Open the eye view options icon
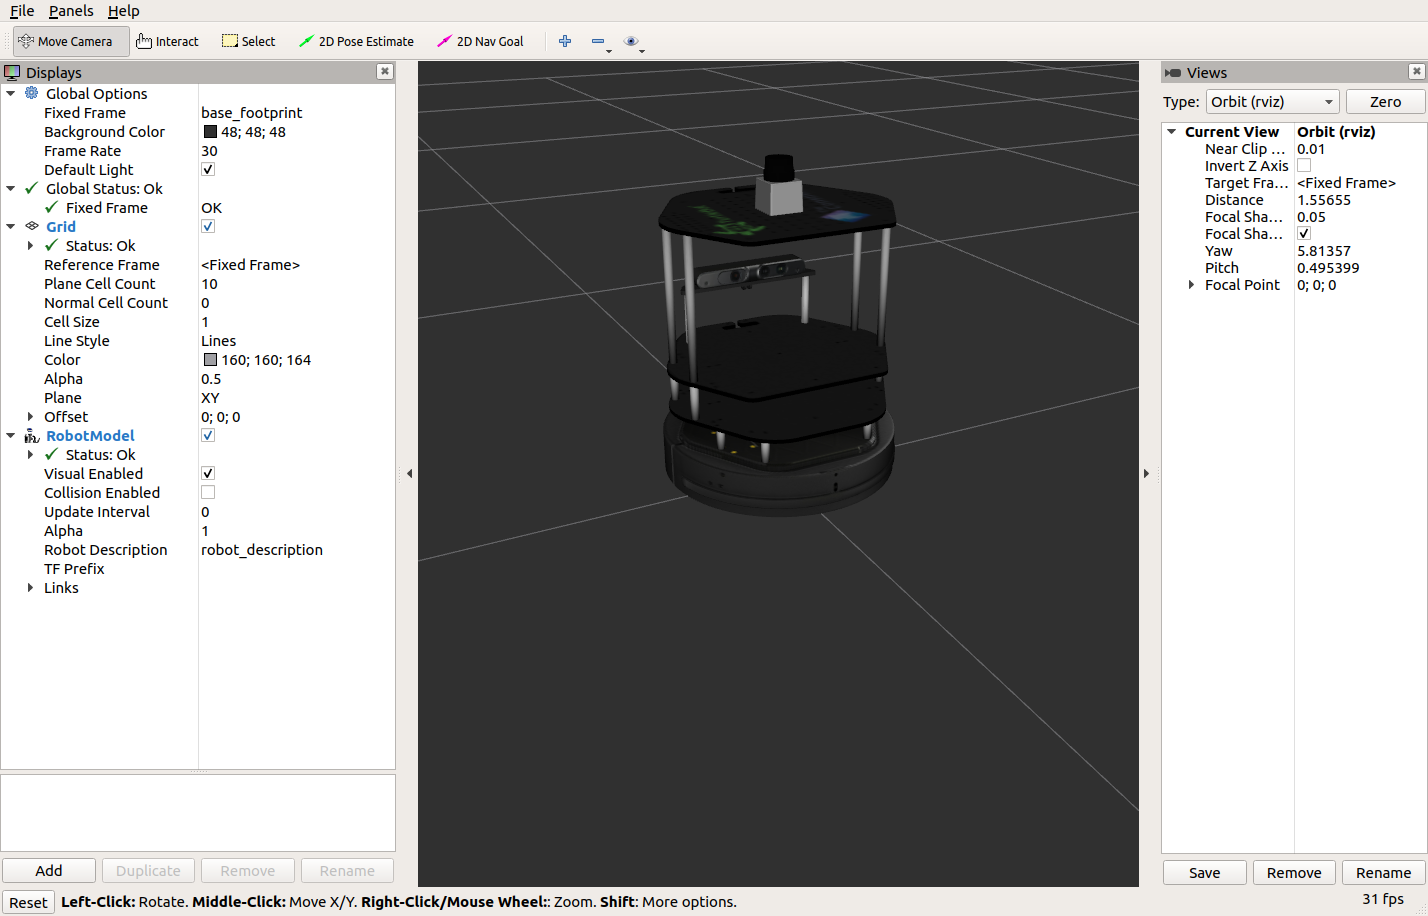 click(x=631, y=41)
